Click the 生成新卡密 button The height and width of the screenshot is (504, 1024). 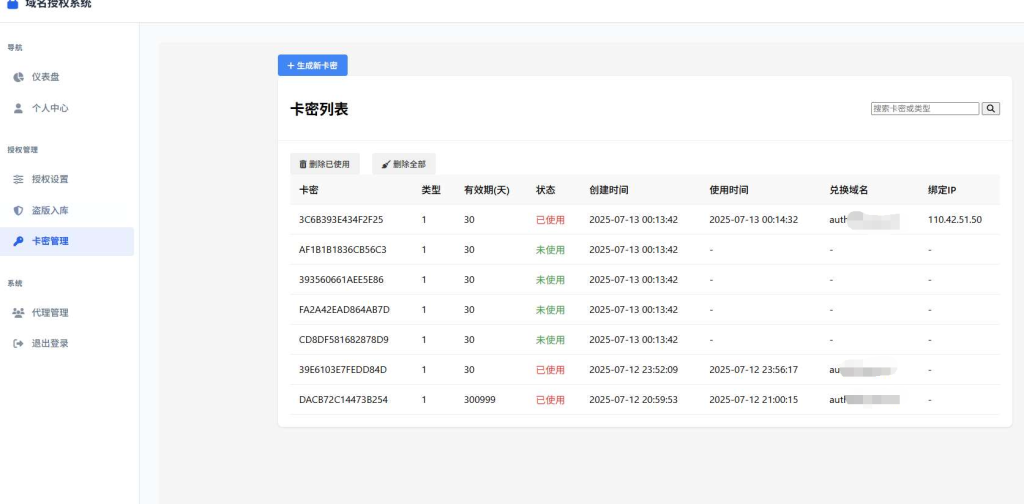pyautogui.click(x=313, y=65)
